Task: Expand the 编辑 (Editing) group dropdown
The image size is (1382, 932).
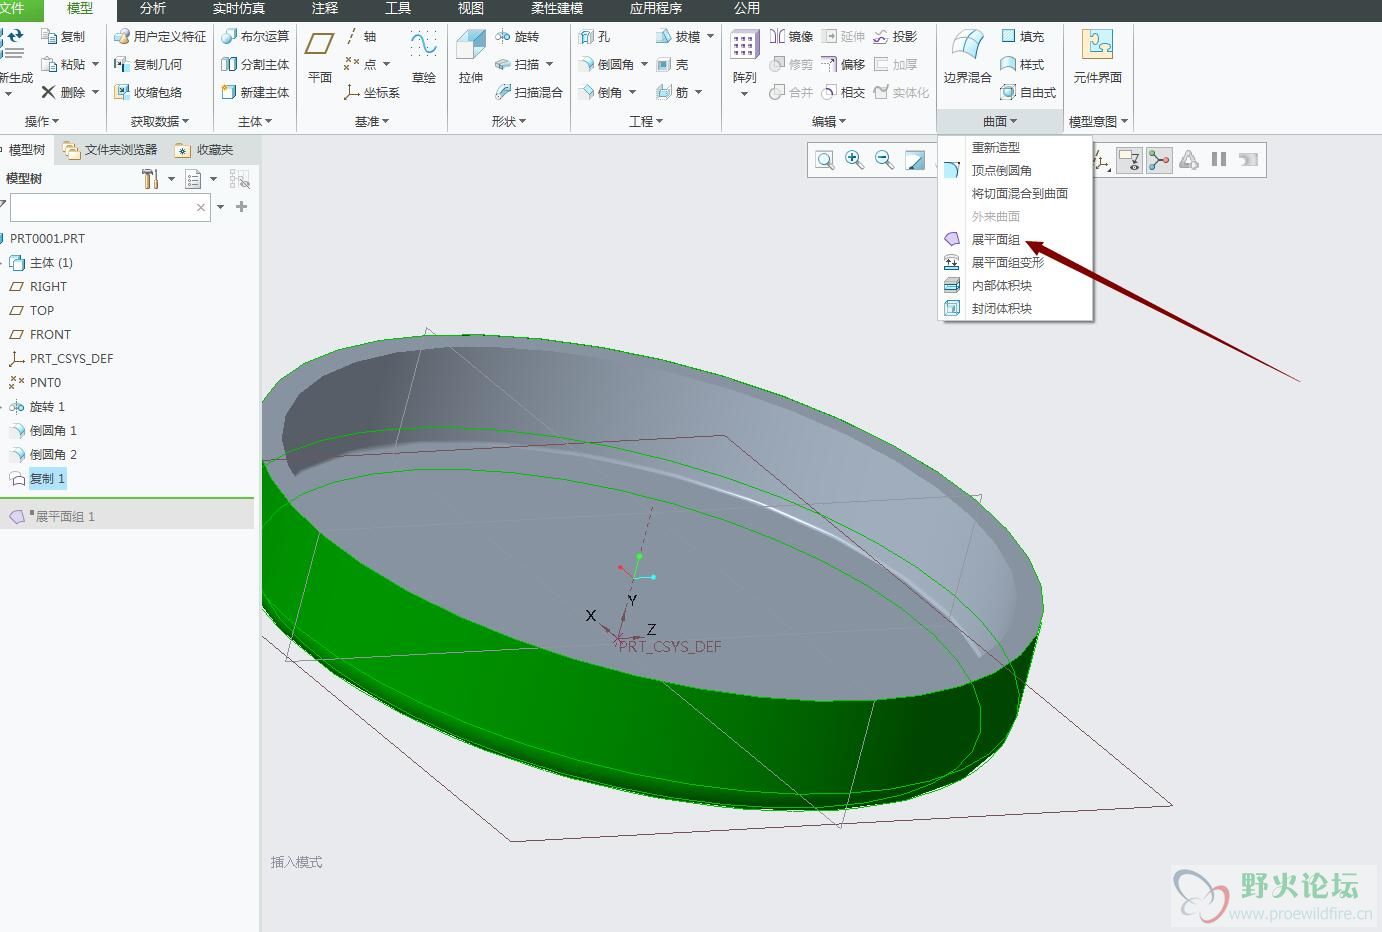Action: point(829,121)
